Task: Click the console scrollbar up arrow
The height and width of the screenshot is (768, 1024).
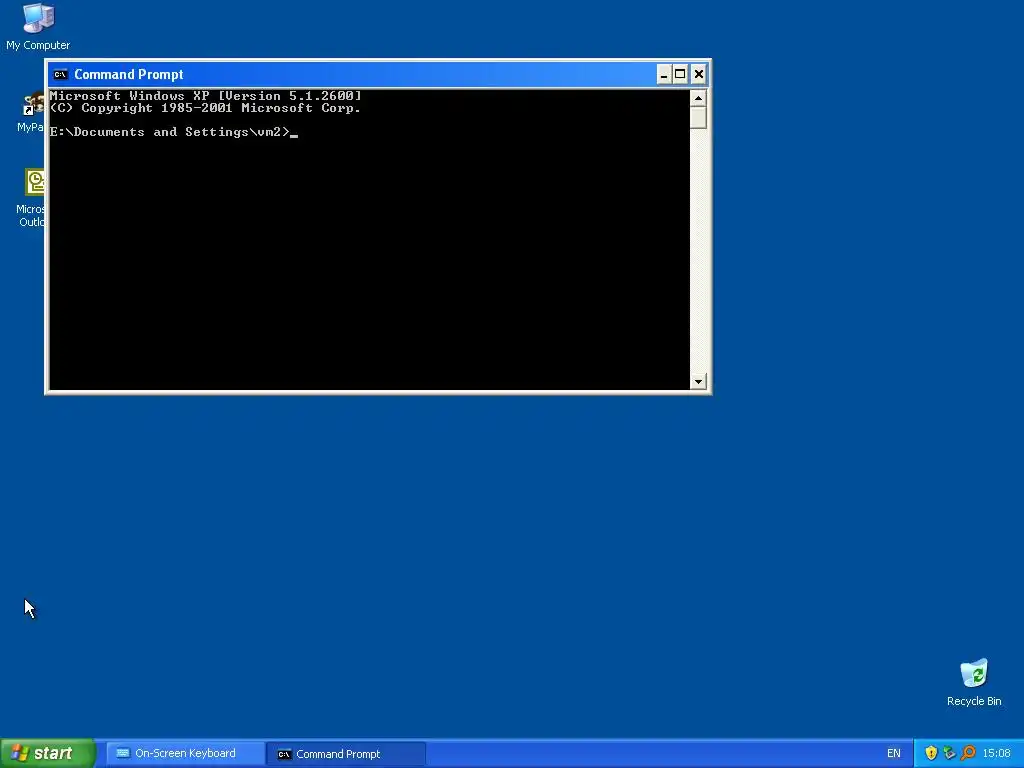Action: tap(698, 99)
